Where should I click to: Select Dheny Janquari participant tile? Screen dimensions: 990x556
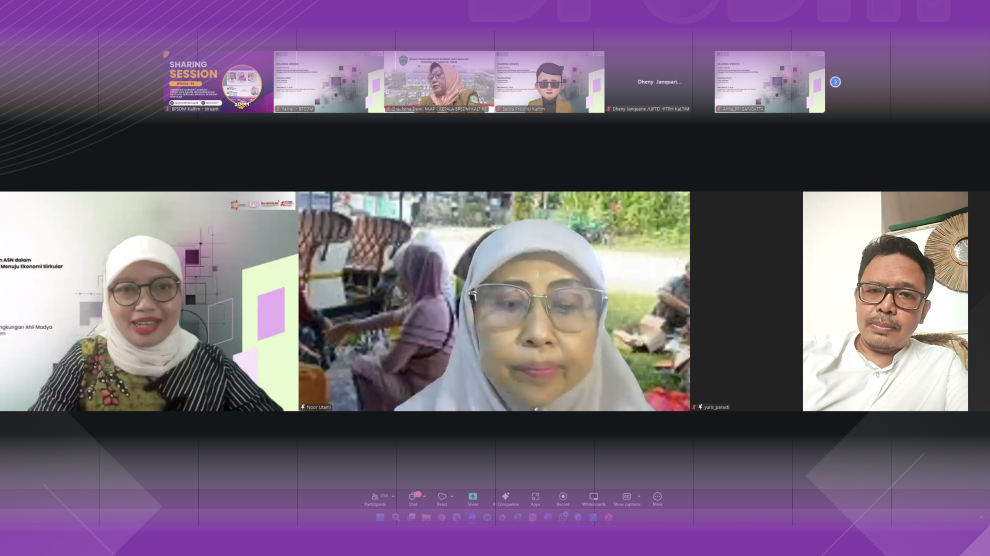click(x=659, y=82)
